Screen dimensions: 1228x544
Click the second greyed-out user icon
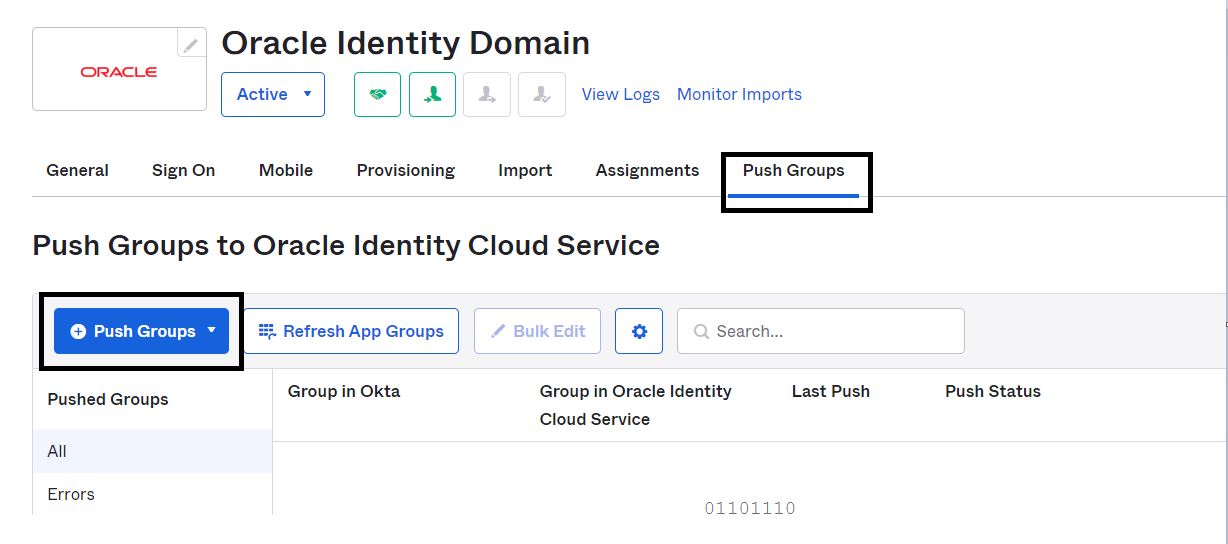[x=542, y=94]
